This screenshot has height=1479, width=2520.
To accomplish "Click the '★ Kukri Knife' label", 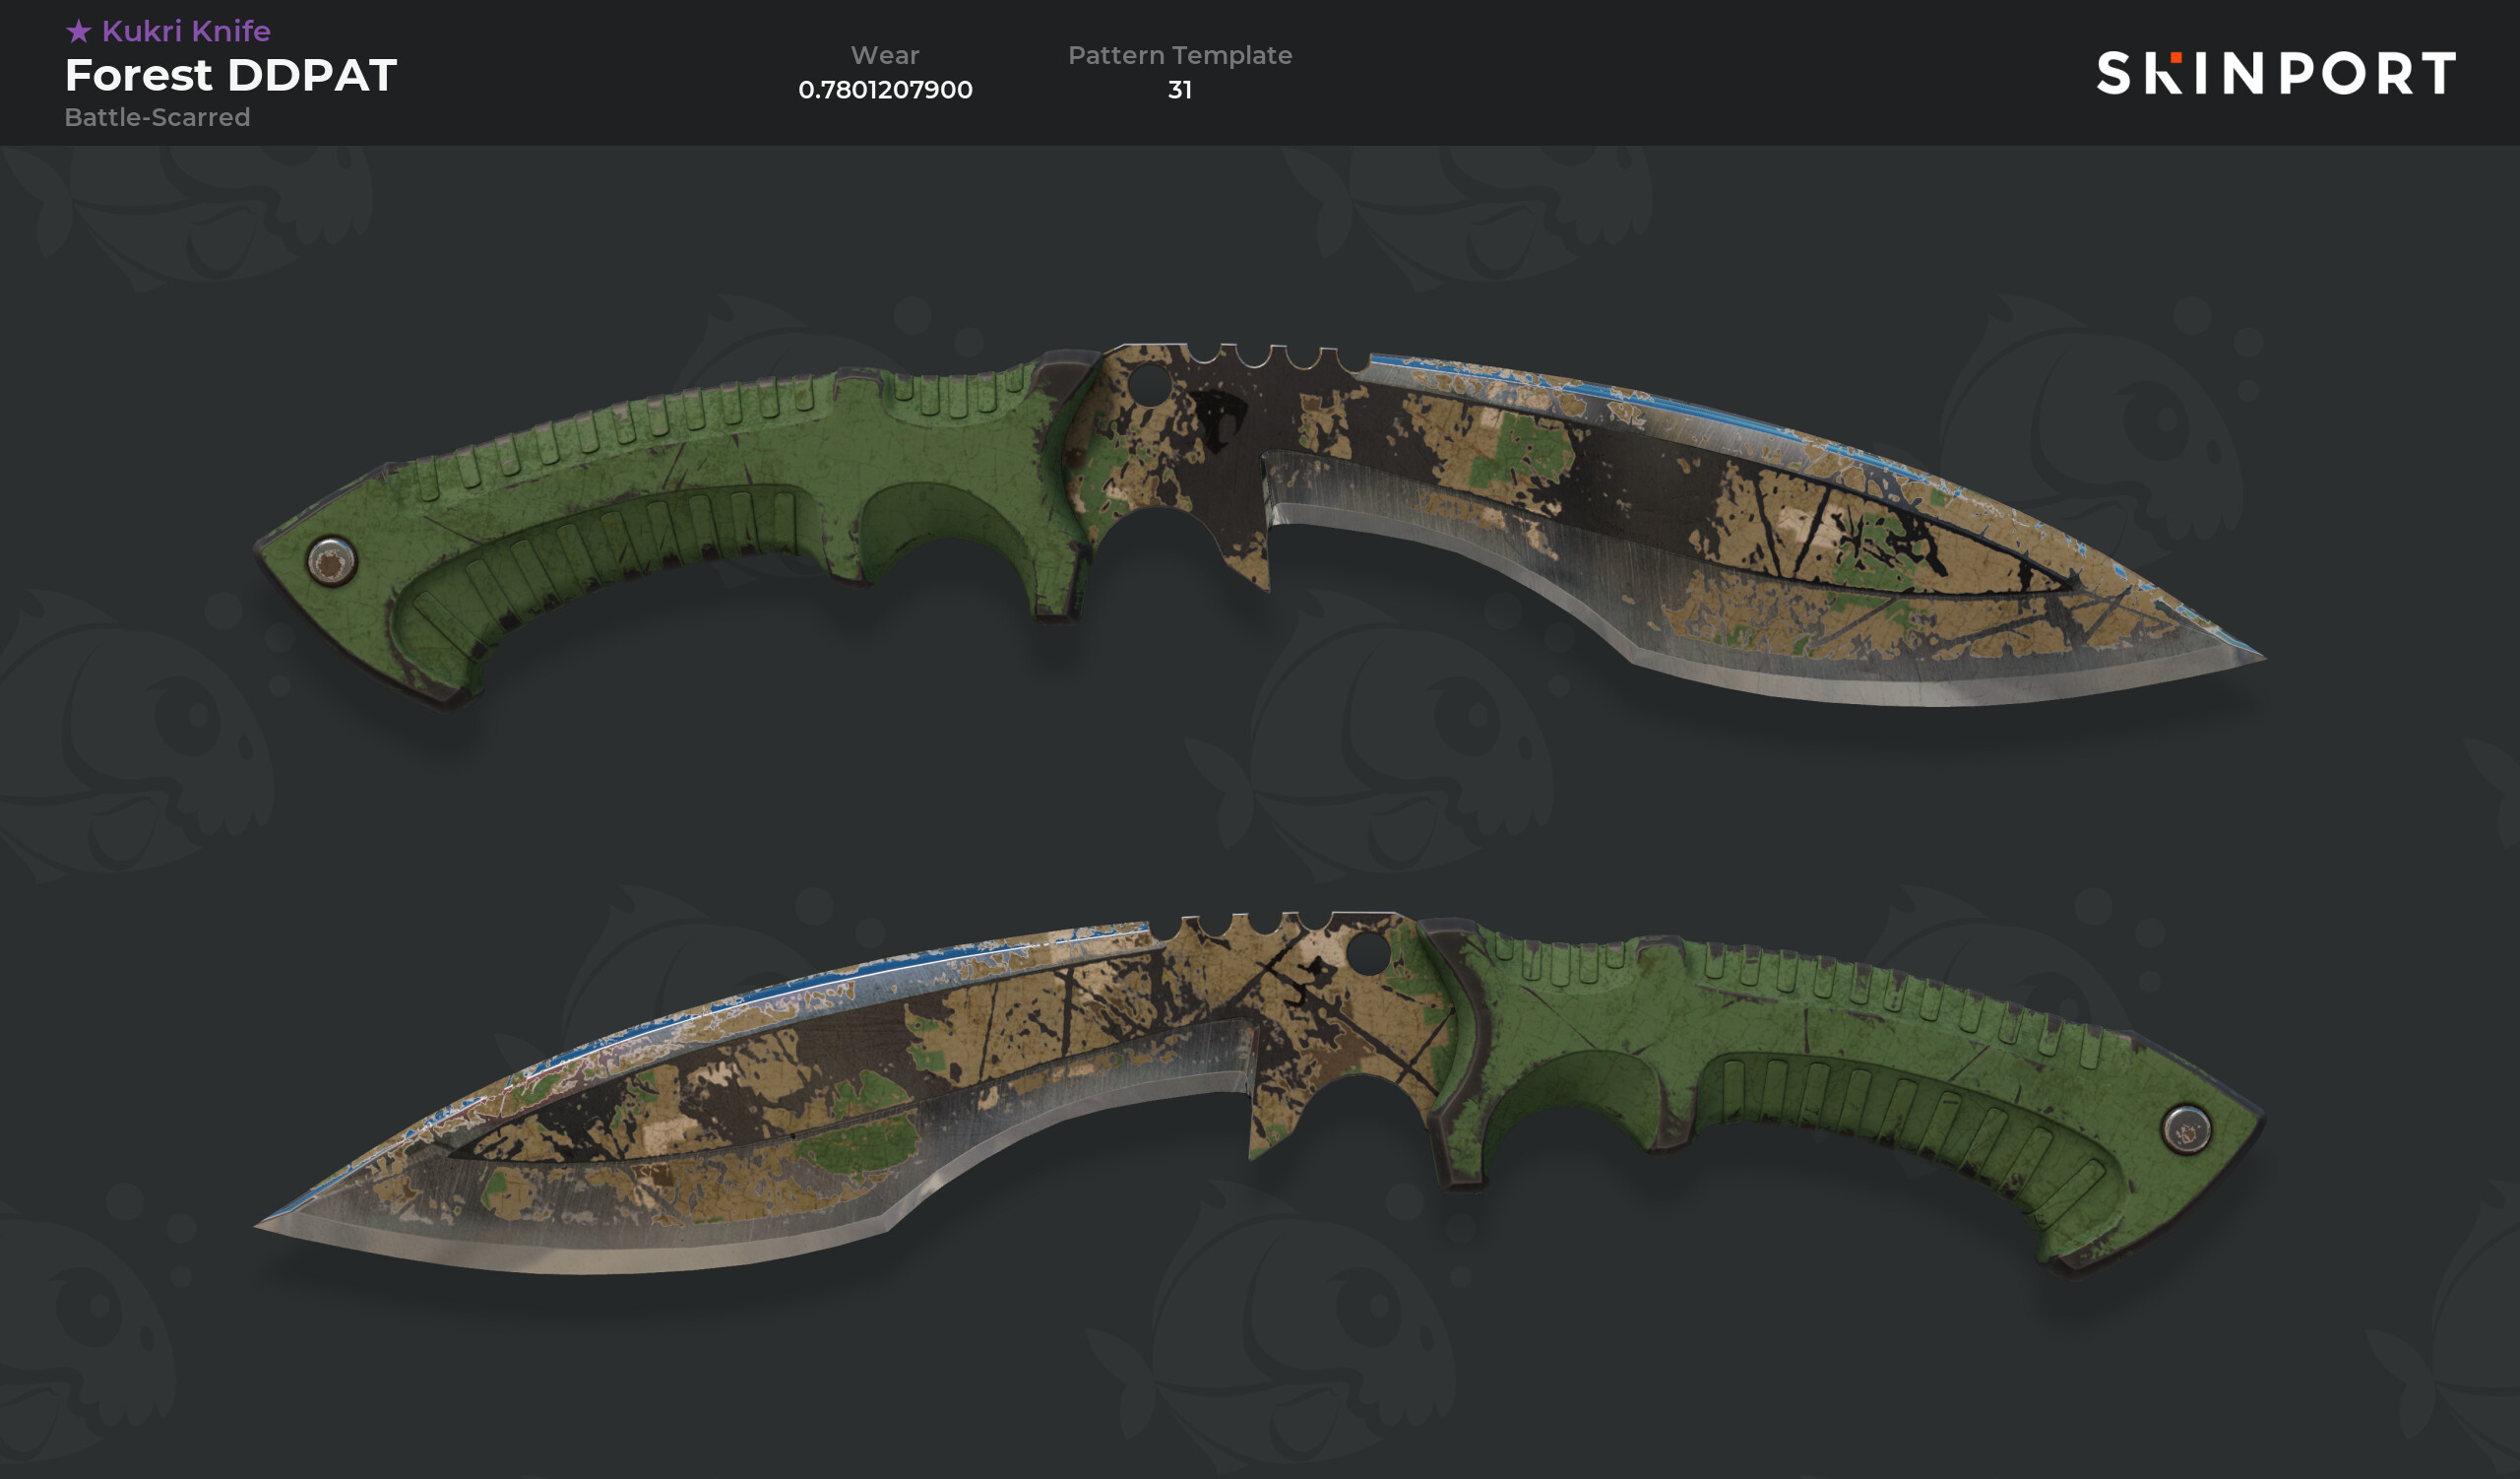I will coord(168,31).
